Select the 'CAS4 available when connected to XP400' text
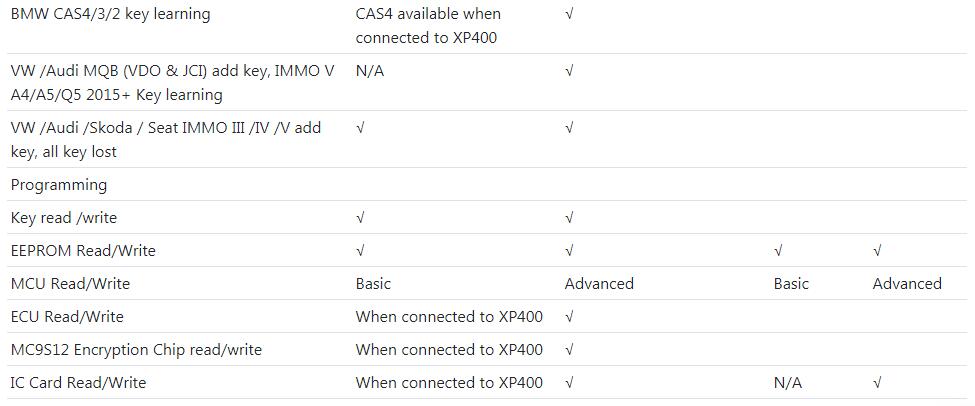The image size is (975, 406). point(428,25)
